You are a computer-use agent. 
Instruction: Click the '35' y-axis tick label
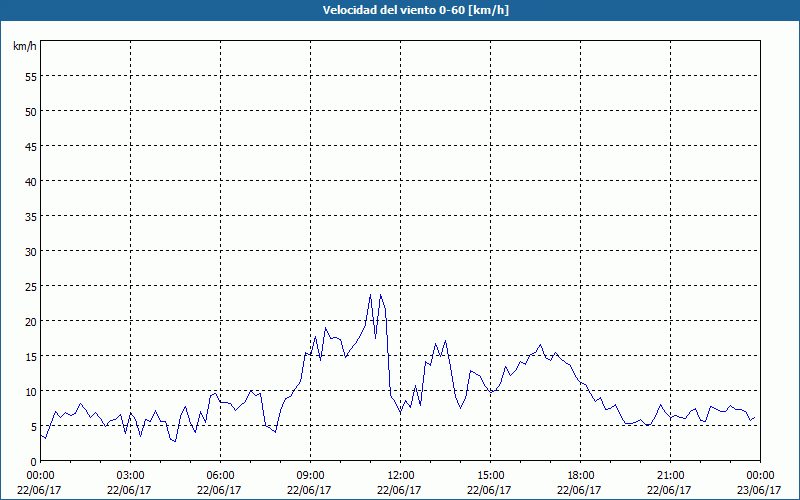31,216
